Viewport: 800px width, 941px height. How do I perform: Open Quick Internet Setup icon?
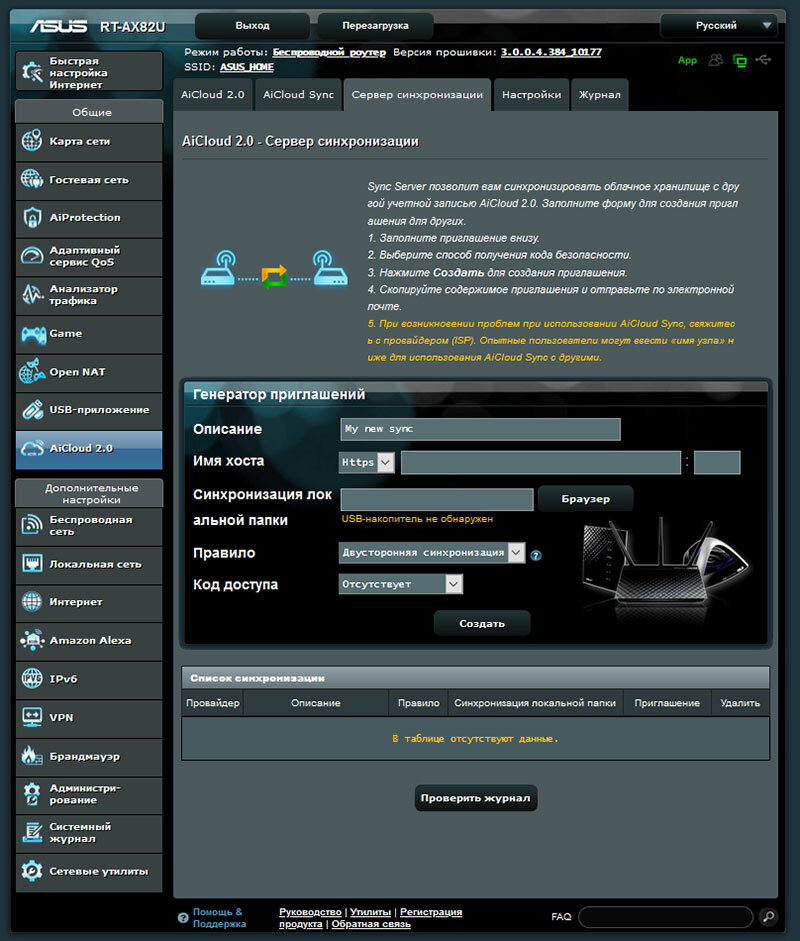(x=32, y=72)
